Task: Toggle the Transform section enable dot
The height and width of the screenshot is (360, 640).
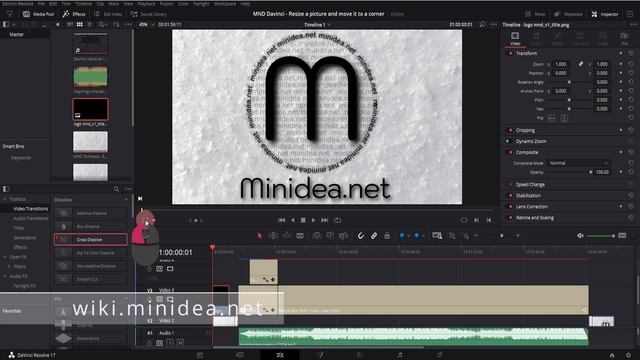Action: point(510,53)
